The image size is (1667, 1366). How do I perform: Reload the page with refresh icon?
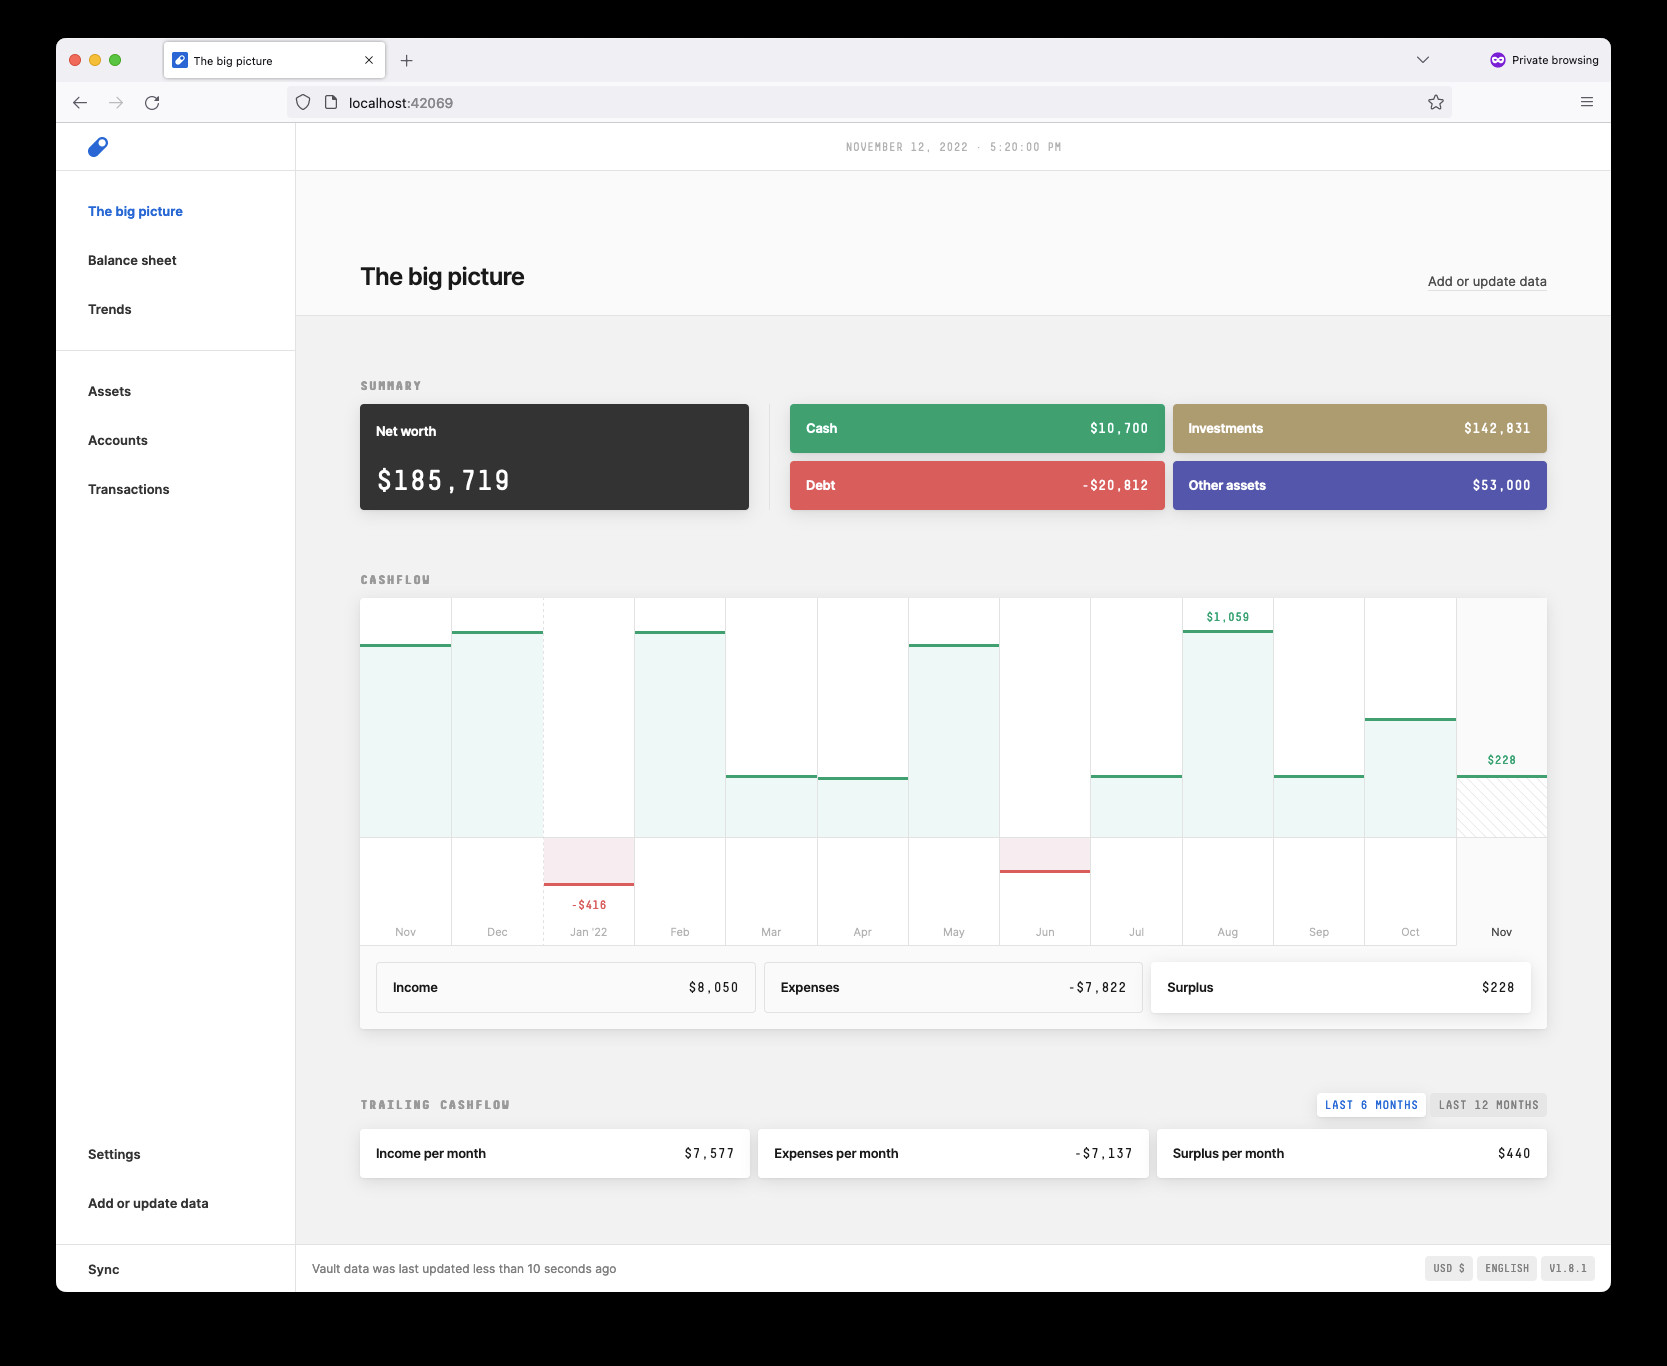coord(152,103)
